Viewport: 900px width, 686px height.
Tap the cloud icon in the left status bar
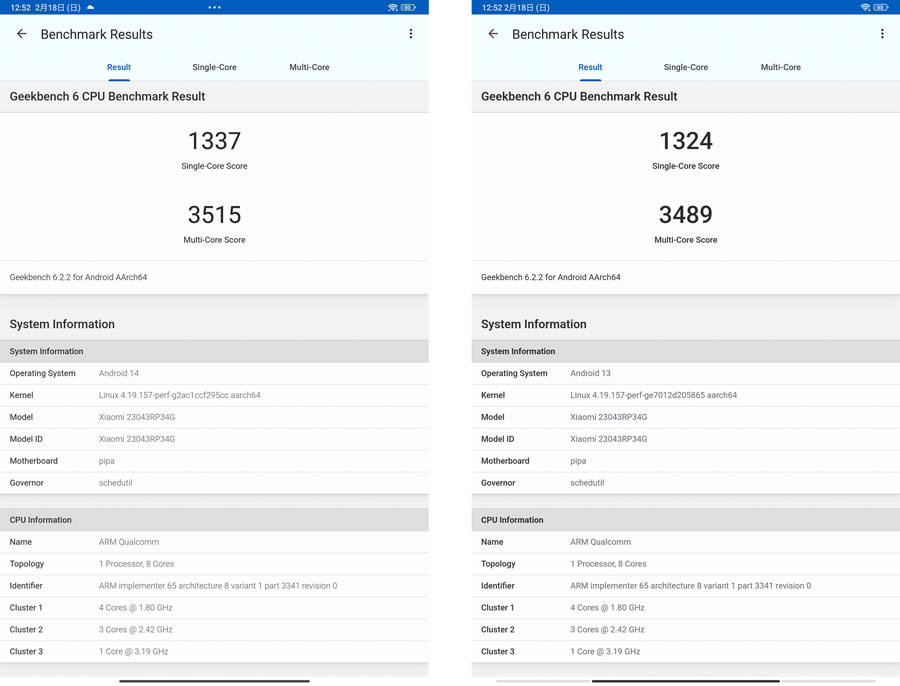click(x=91, y=7)
